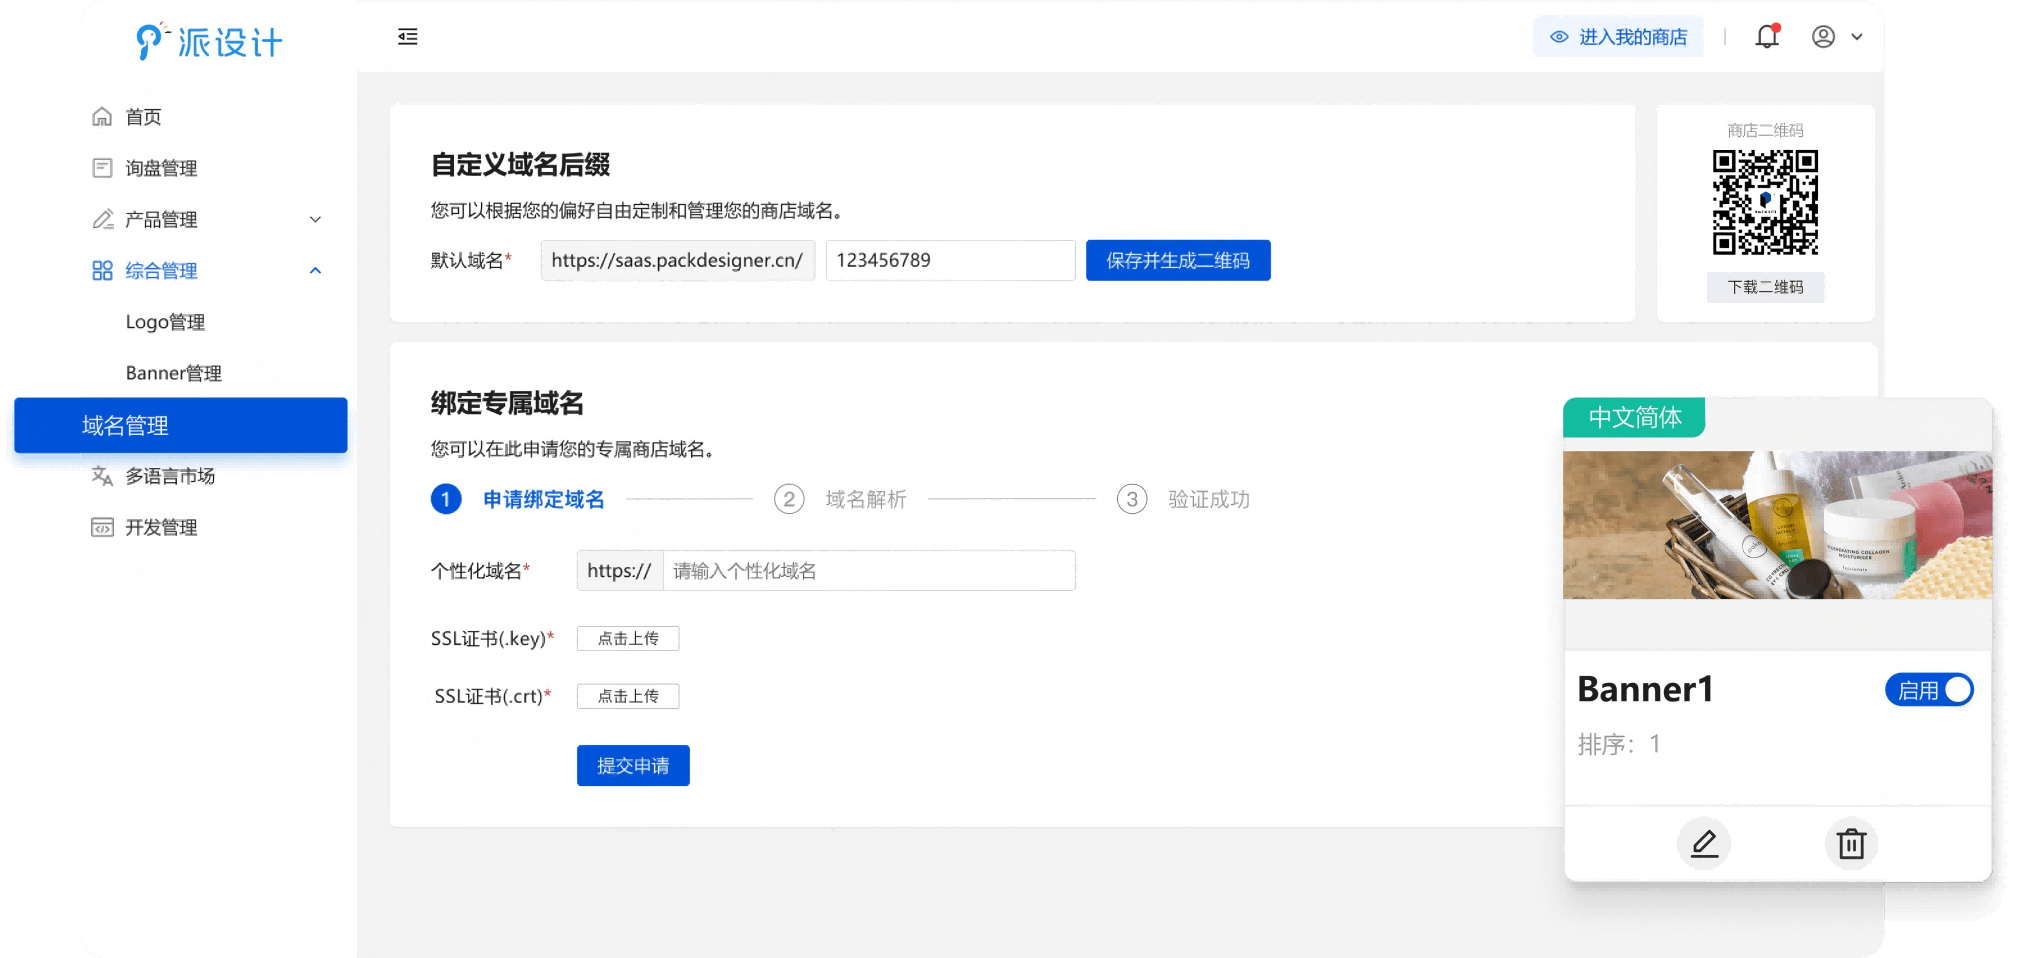Open Logo管理 in the sidebar
The width and height of the screenshot is (2024, 958).
pos(165,322)
